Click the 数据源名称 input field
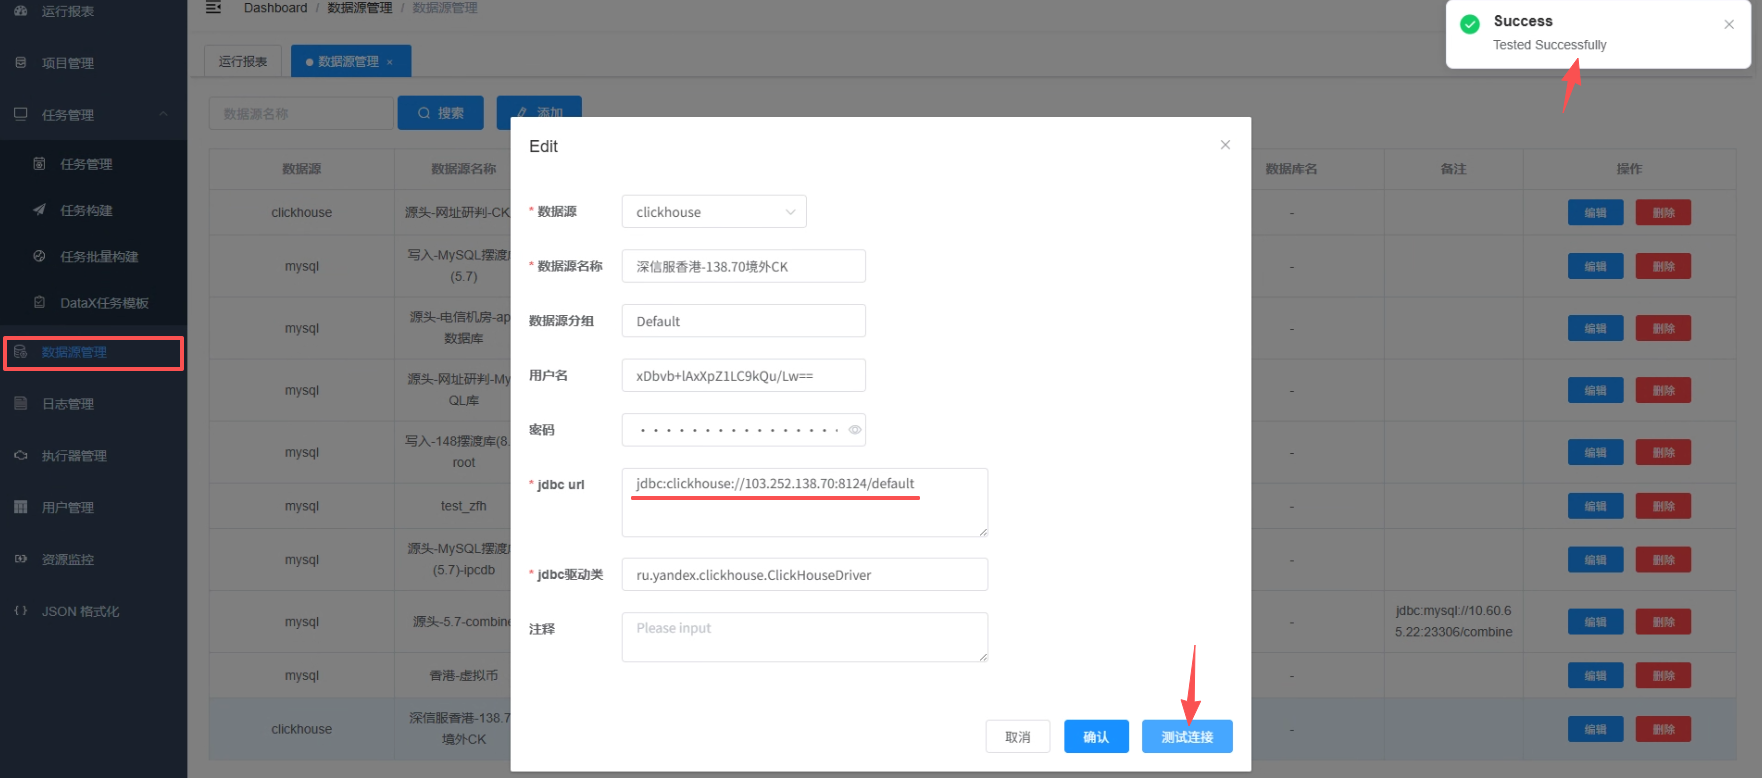Image resolution: width=1762 pixels, height=778 pixels. click(x=743, y=267)
